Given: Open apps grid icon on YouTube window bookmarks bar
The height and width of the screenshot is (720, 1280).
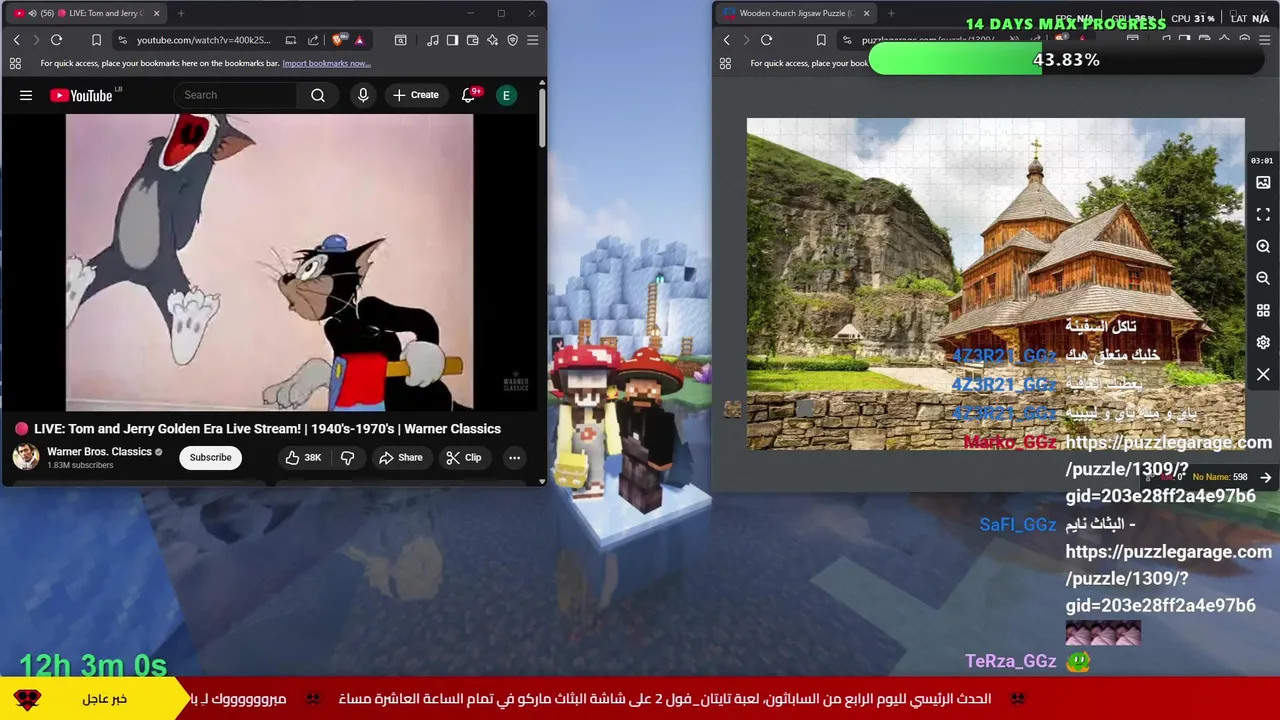Looking at the screenshot, I should 15,63.
